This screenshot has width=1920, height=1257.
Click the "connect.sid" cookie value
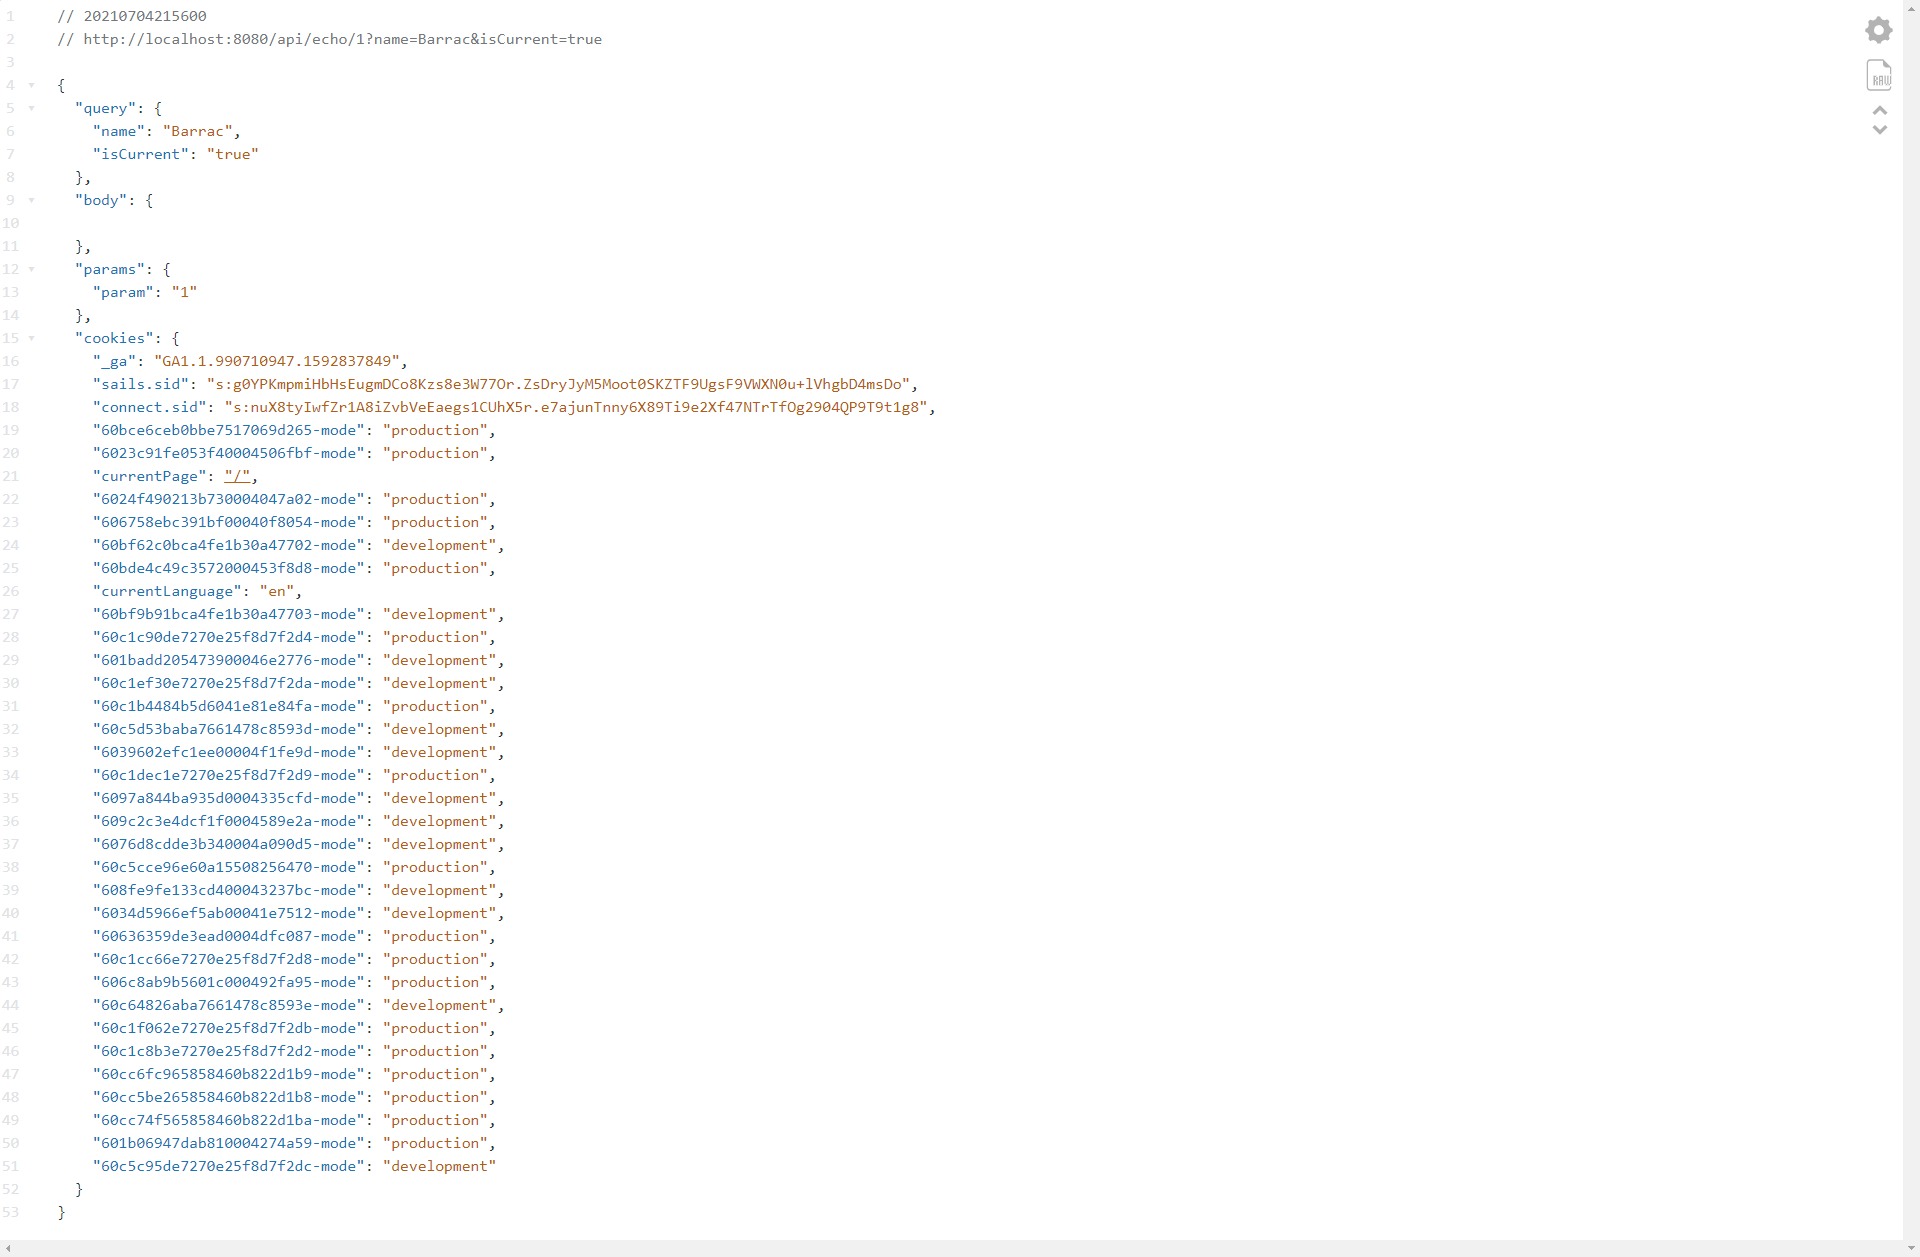(577, 407)
